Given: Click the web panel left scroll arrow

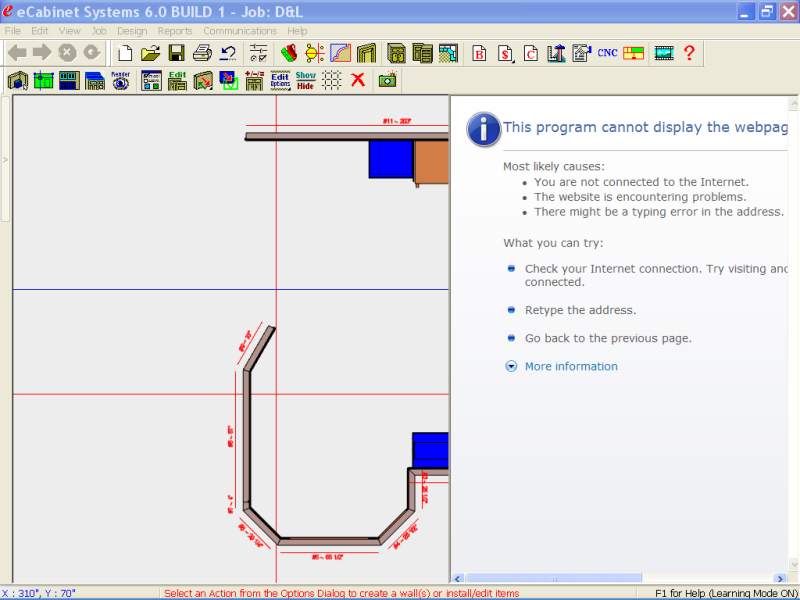Looking at the screenshot, I should point(457,578).
